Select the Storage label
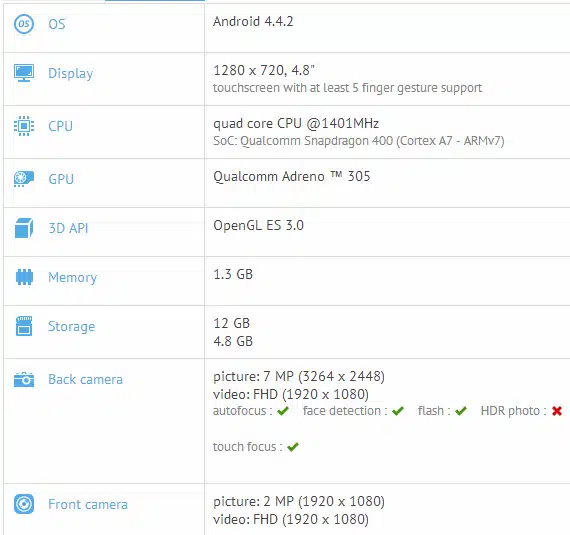The height and width of the screenshot is (535, 570). tap(72, 326)
